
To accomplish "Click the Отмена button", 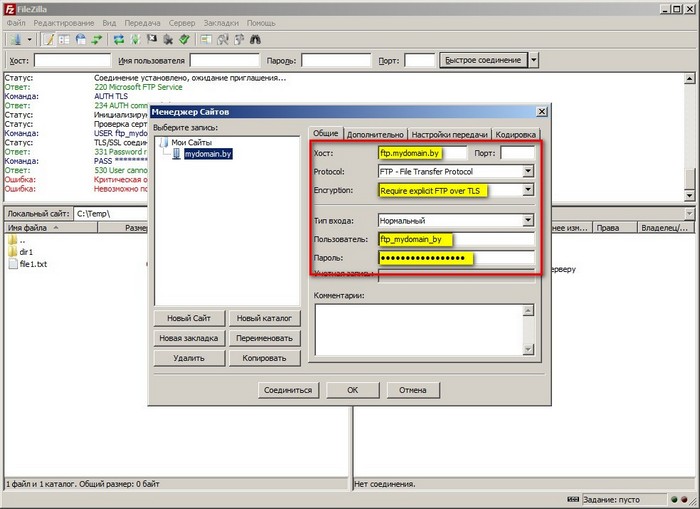I will 413,390.
